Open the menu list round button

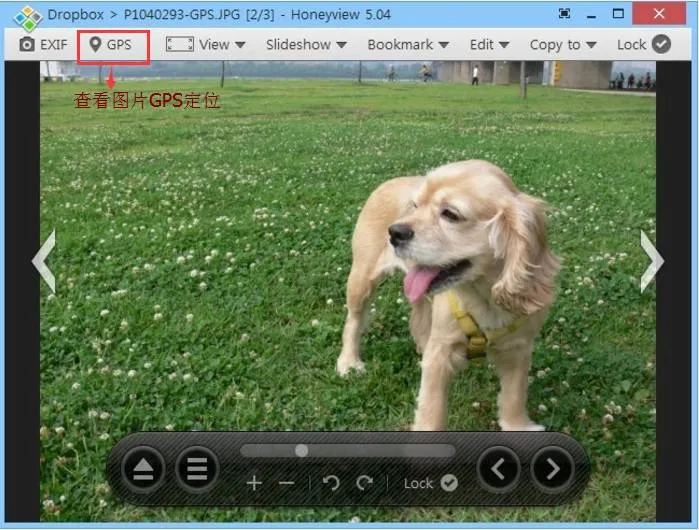(x=197, y=469)
